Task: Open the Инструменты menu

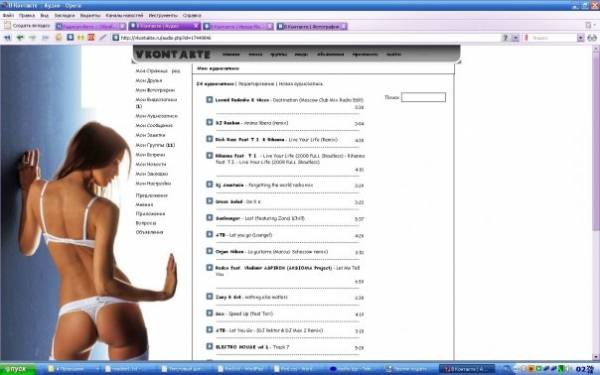Action: [x=163, y=15]
